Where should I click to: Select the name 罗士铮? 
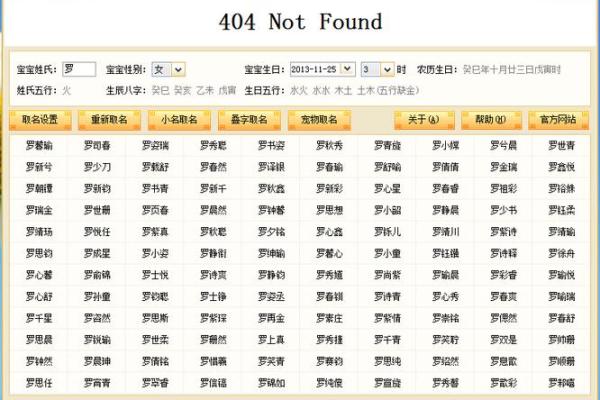(x=213, y=297)
